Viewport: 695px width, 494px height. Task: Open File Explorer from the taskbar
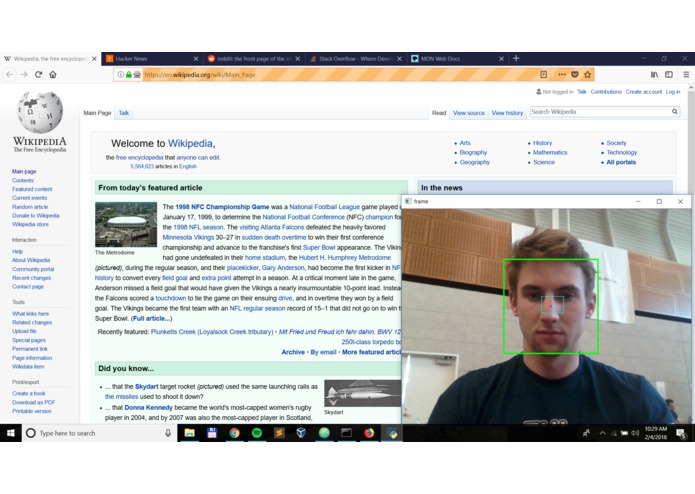click(189, 433)
